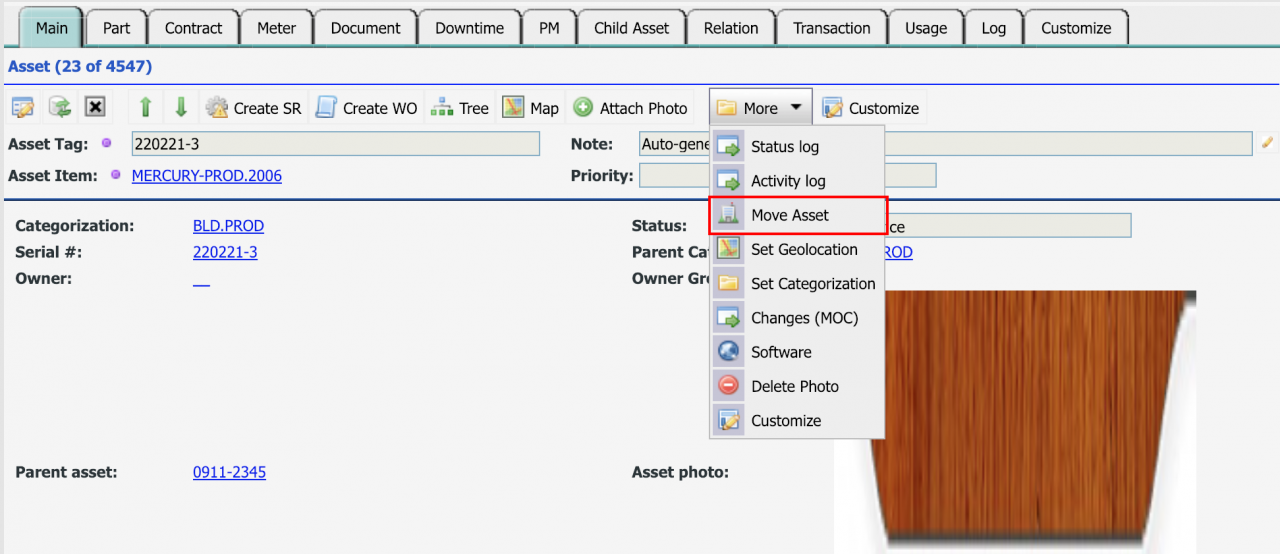Go to next asset with down arrow
1280x554 pixels.
pos(181,108)
